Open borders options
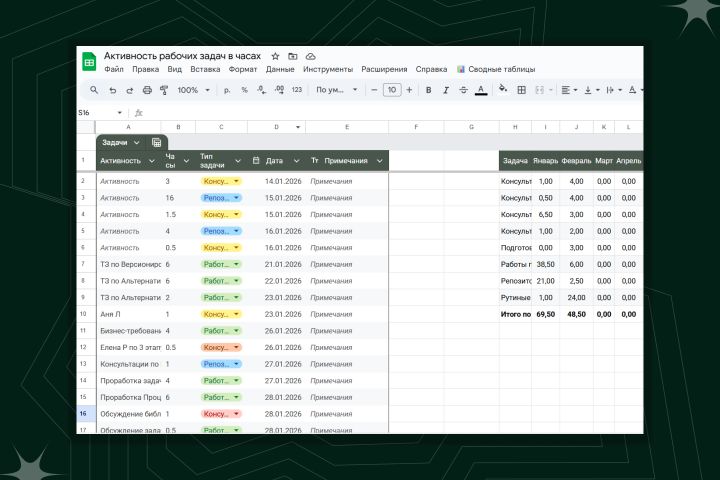Screen dimensions: 720x480 tap(521, 90)
